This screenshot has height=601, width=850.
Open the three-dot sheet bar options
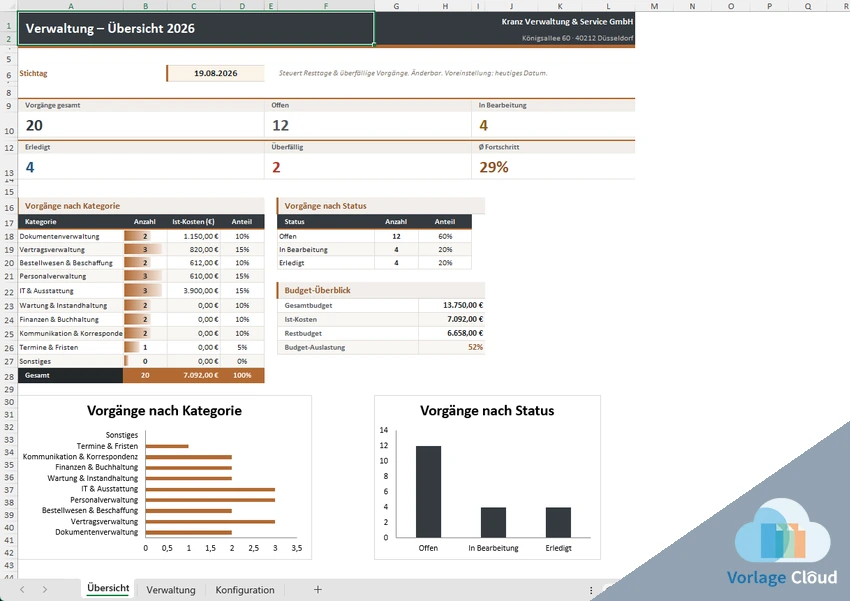(x=591, y=590)
